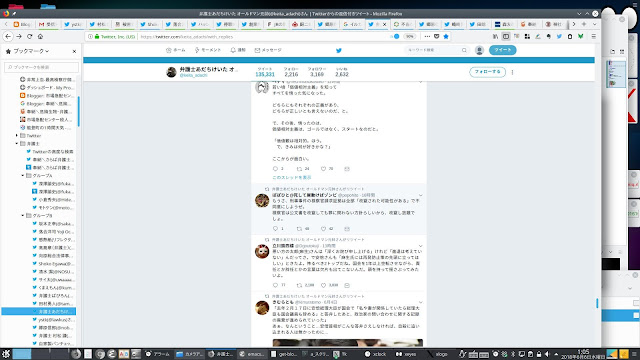
Task: Reply to the ぽぽひと tweet
Action: tap(275, 229)
